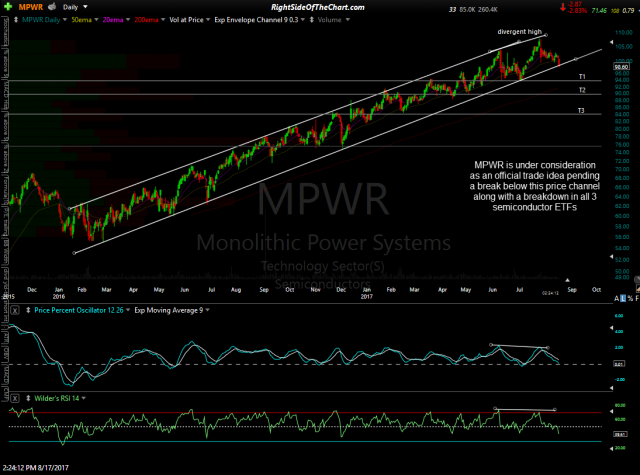Click the MPWR trade idea note text
The width and height of the screenshot is (640, 475).
tap(534, 186)
